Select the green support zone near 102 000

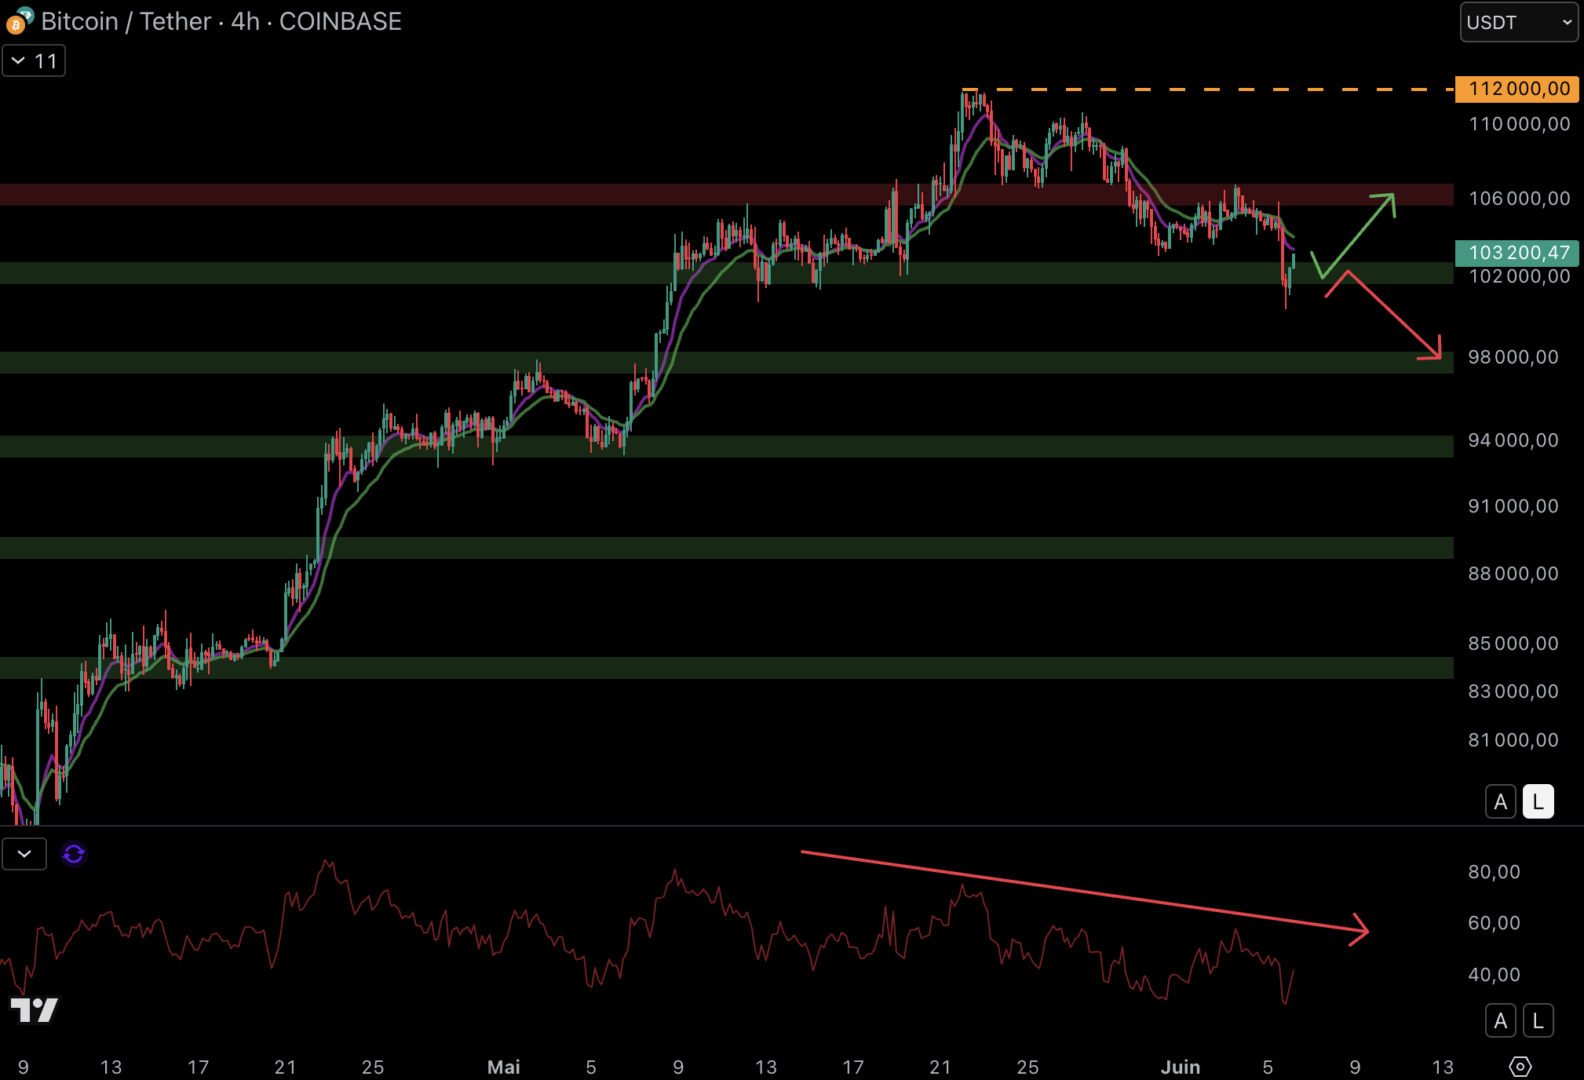pyautogui.click(x=727, y=273)
